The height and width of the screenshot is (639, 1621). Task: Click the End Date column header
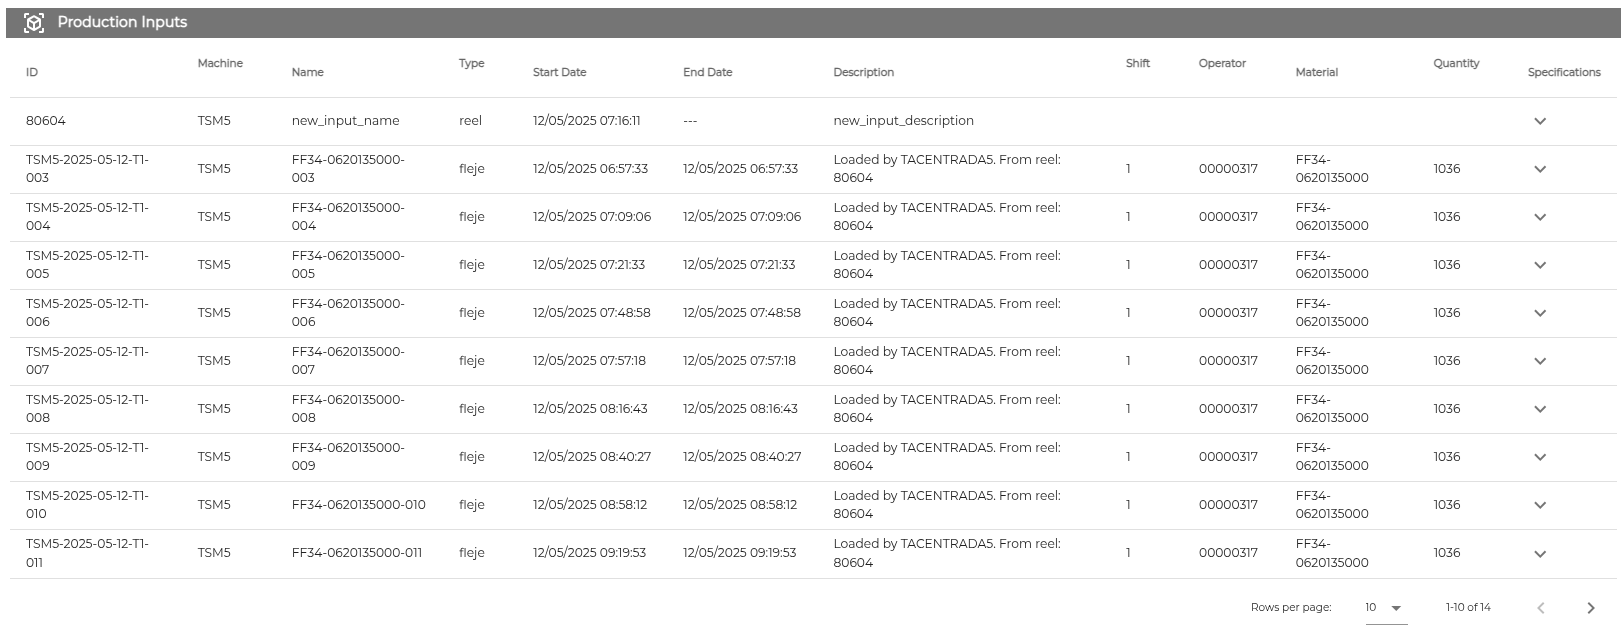(x=707, y=72)
